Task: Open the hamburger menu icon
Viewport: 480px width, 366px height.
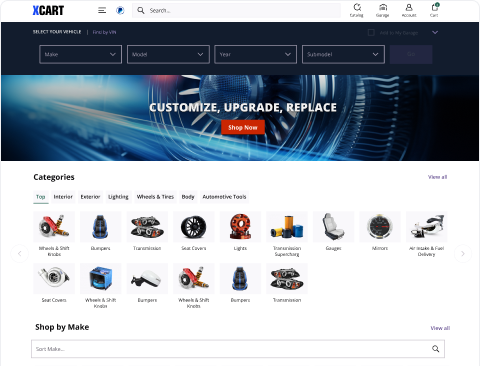Action: pos(102,11)
